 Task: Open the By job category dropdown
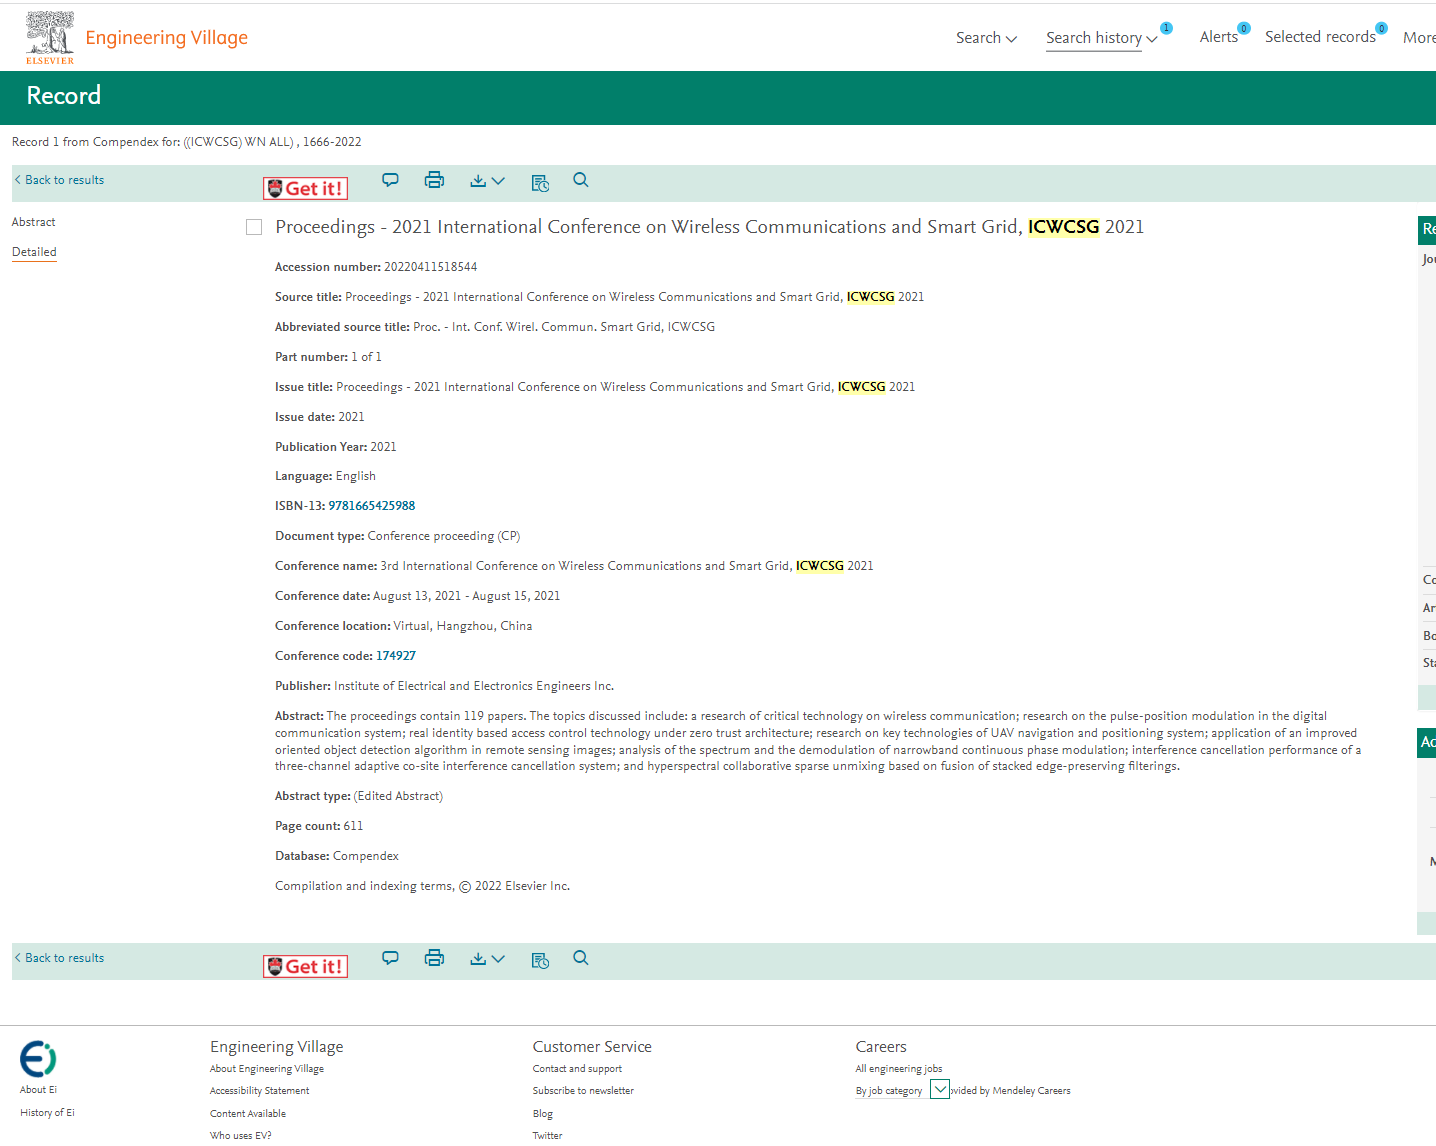(x=940, y=1089)
